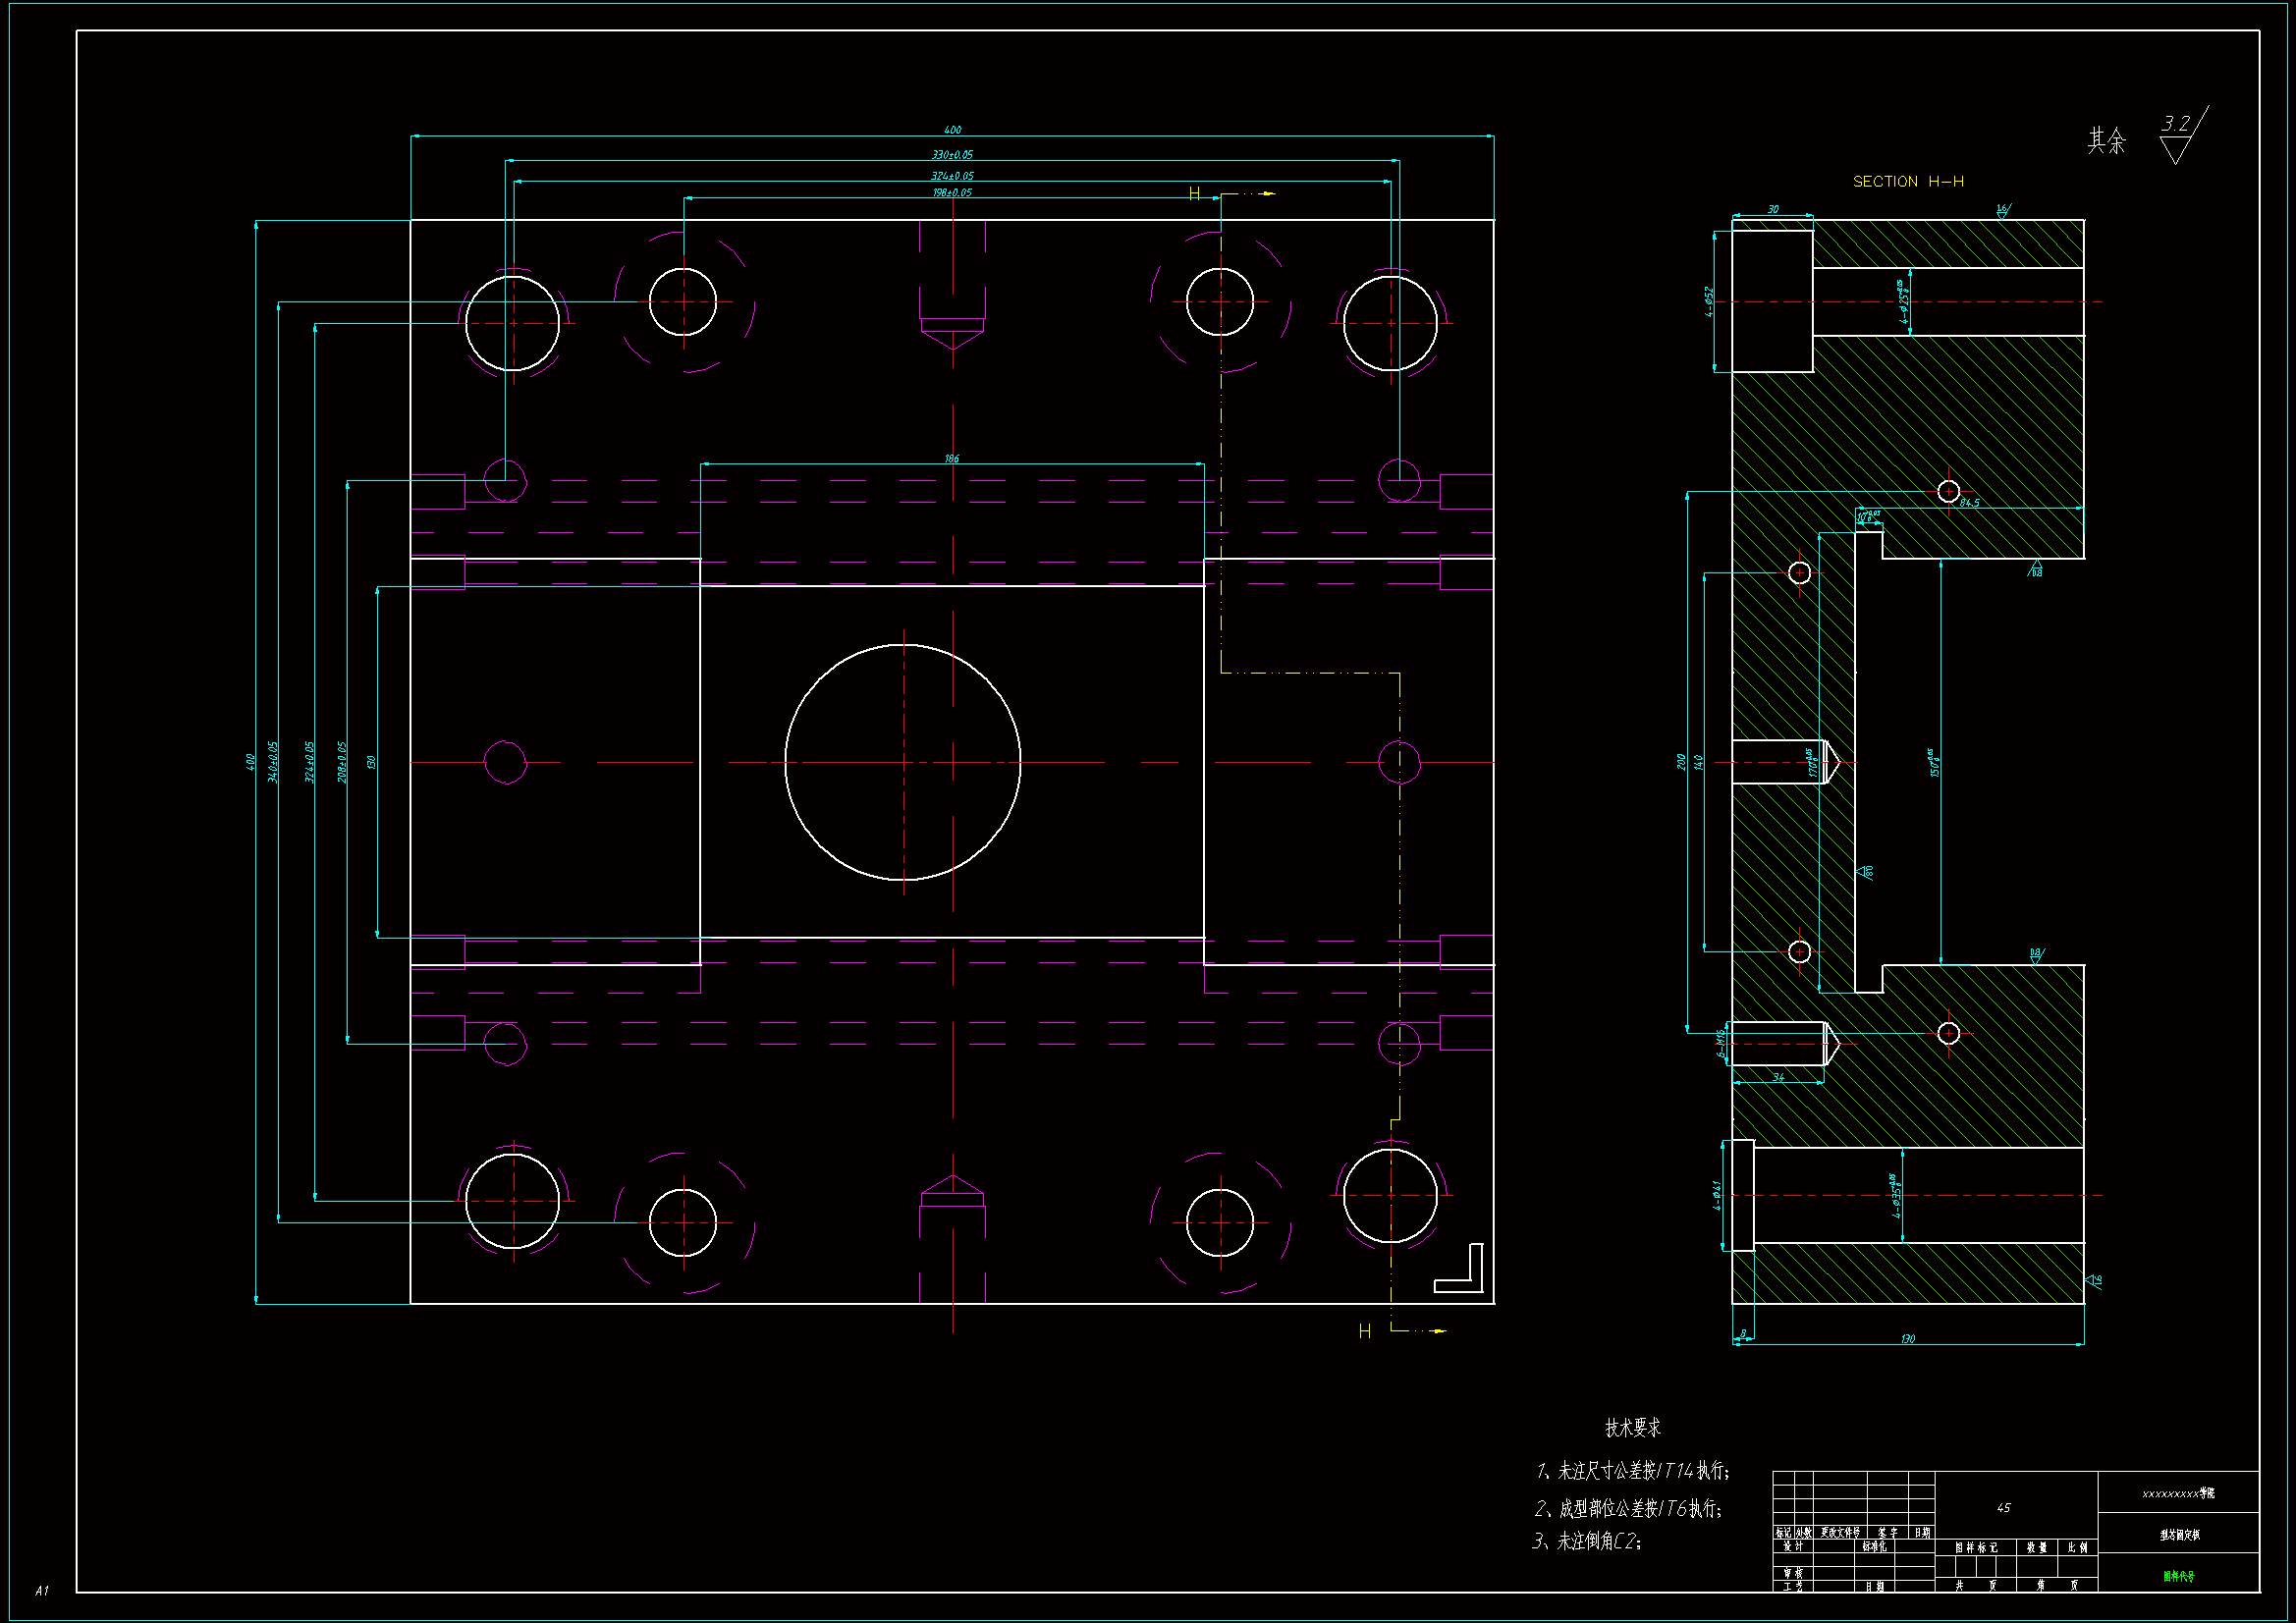2296x1623 pixels.
Task: Select the material cell reading 45
Action: (2003, 1507)
